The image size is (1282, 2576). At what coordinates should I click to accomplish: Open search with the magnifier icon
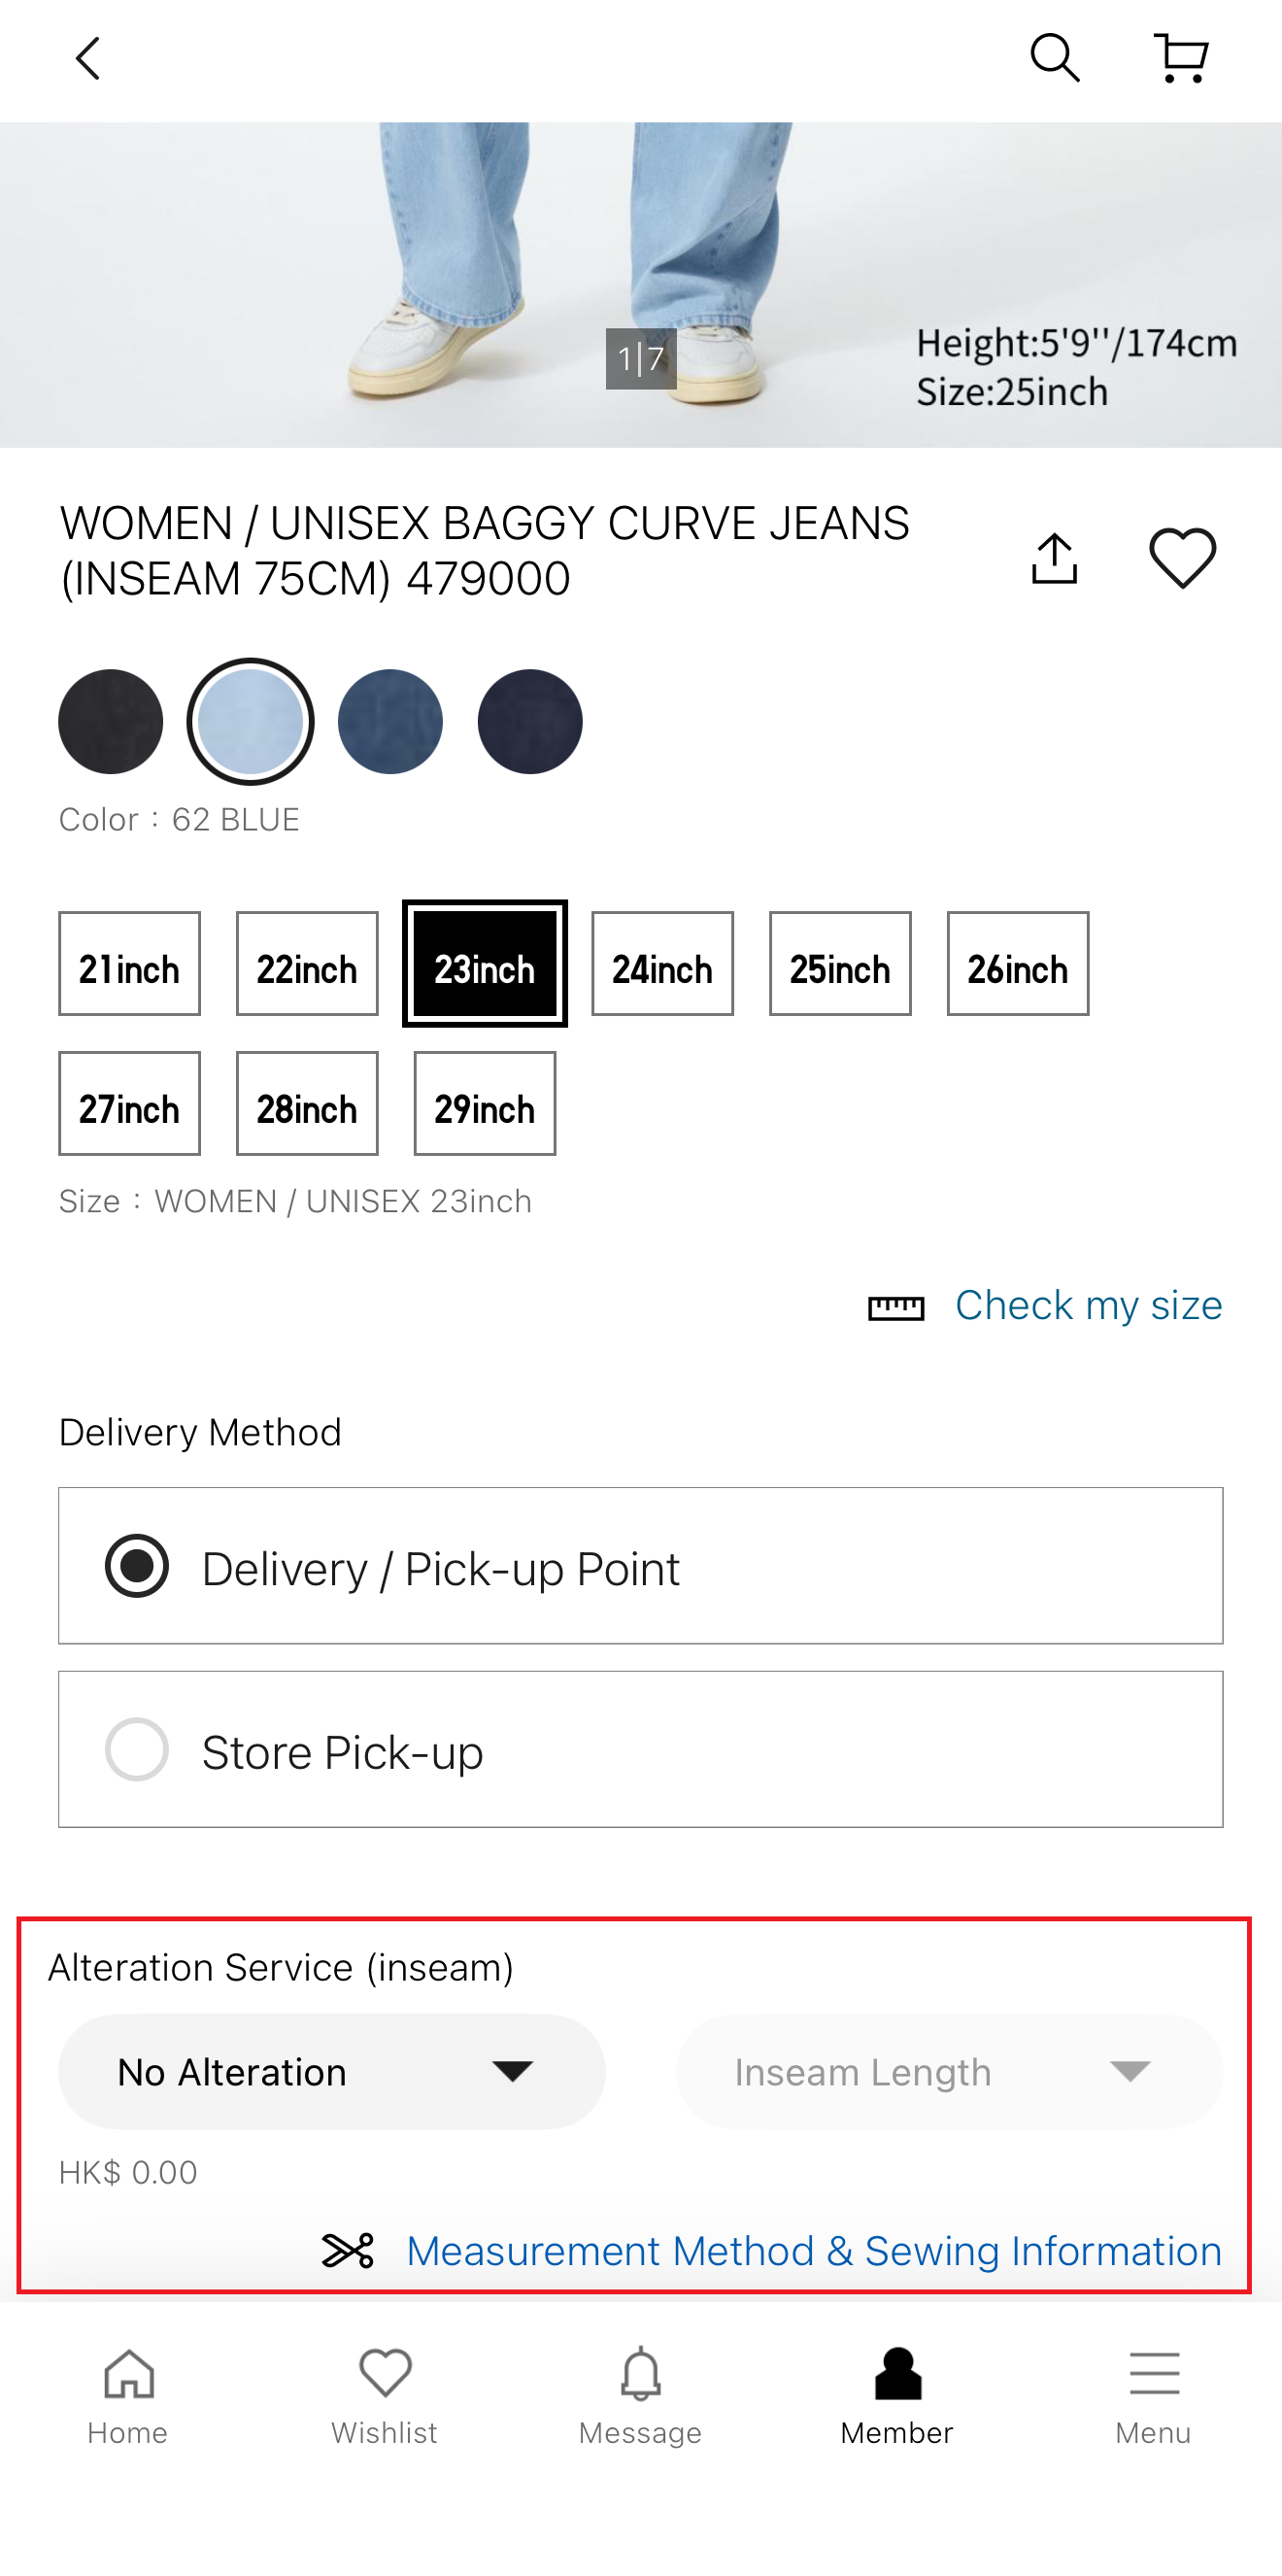pyautogui.click(x=1054, y=58)
